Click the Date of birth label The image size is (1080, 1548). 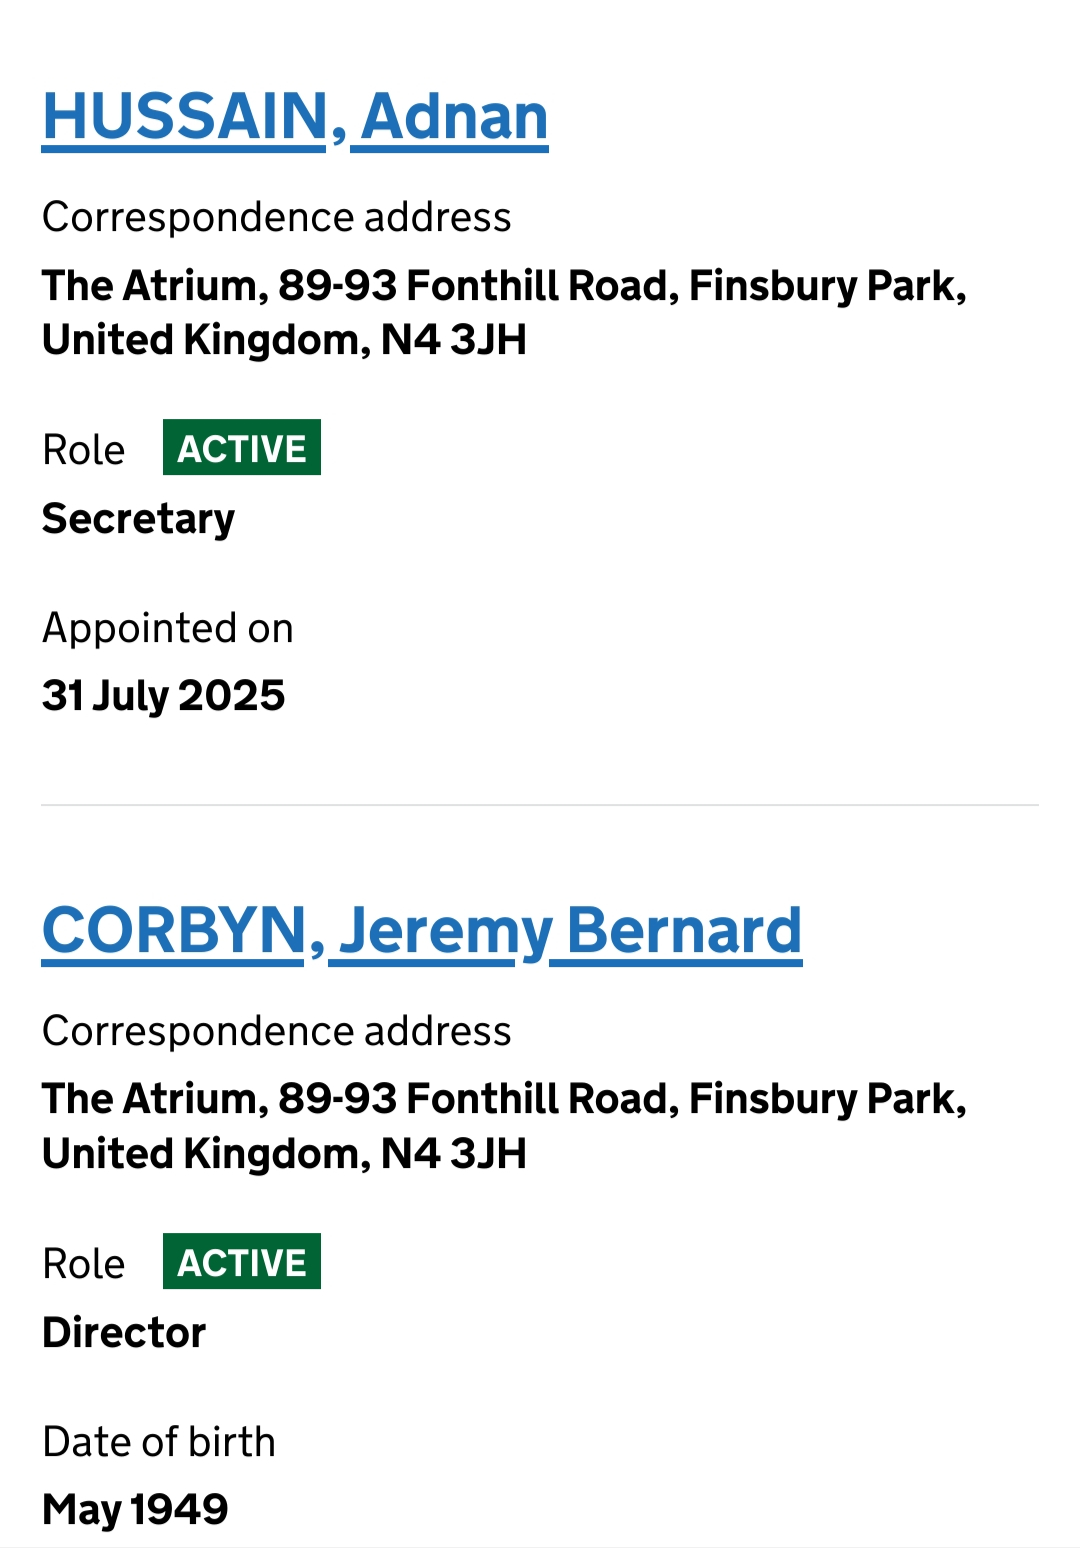159,1442
